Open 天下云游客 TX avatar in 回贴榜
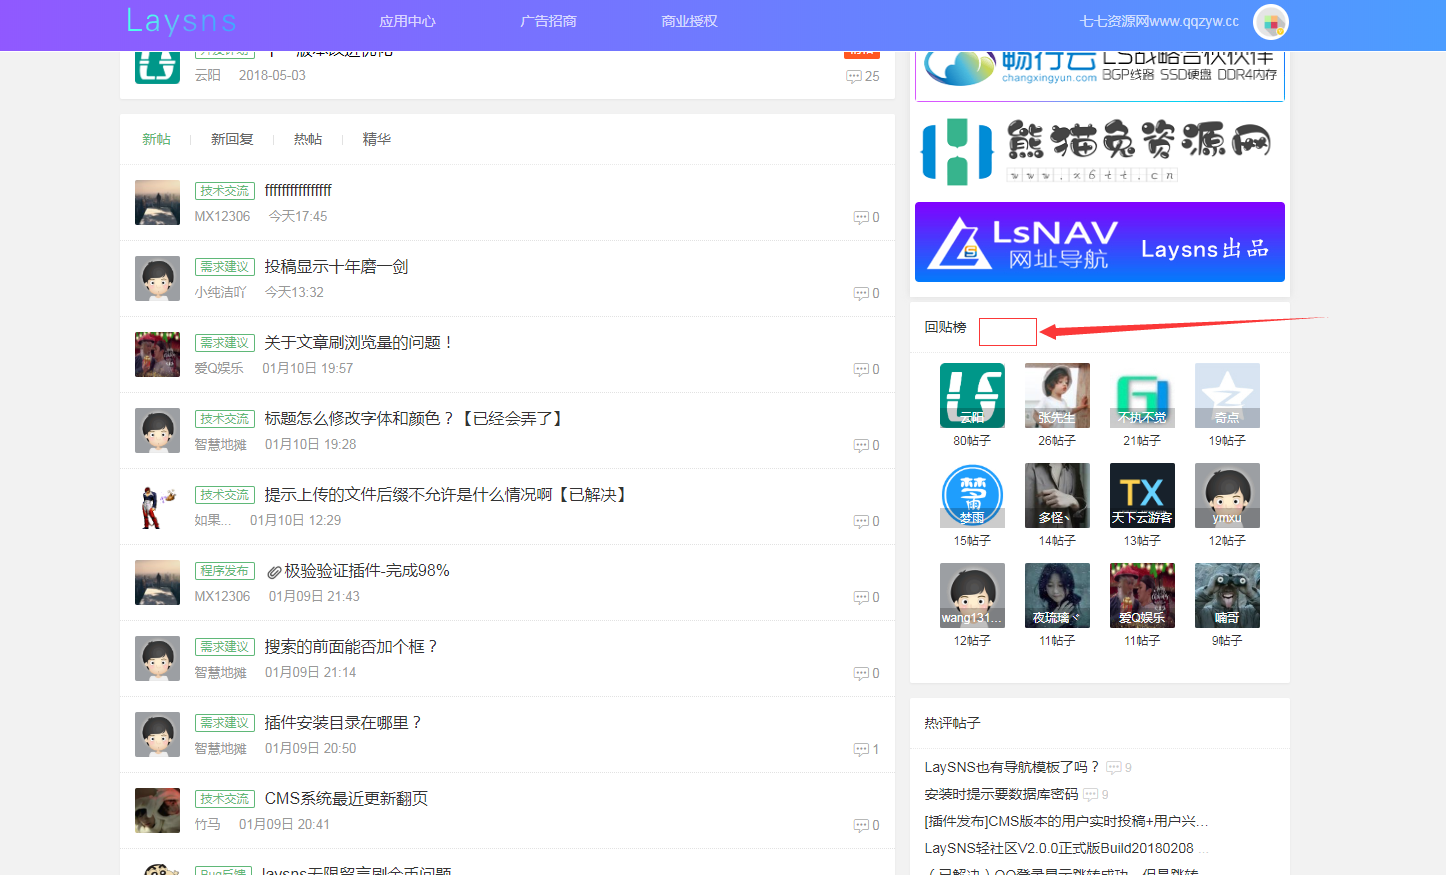The width and height of the screenshot is (1446, 875). (x=1142, y=495)
